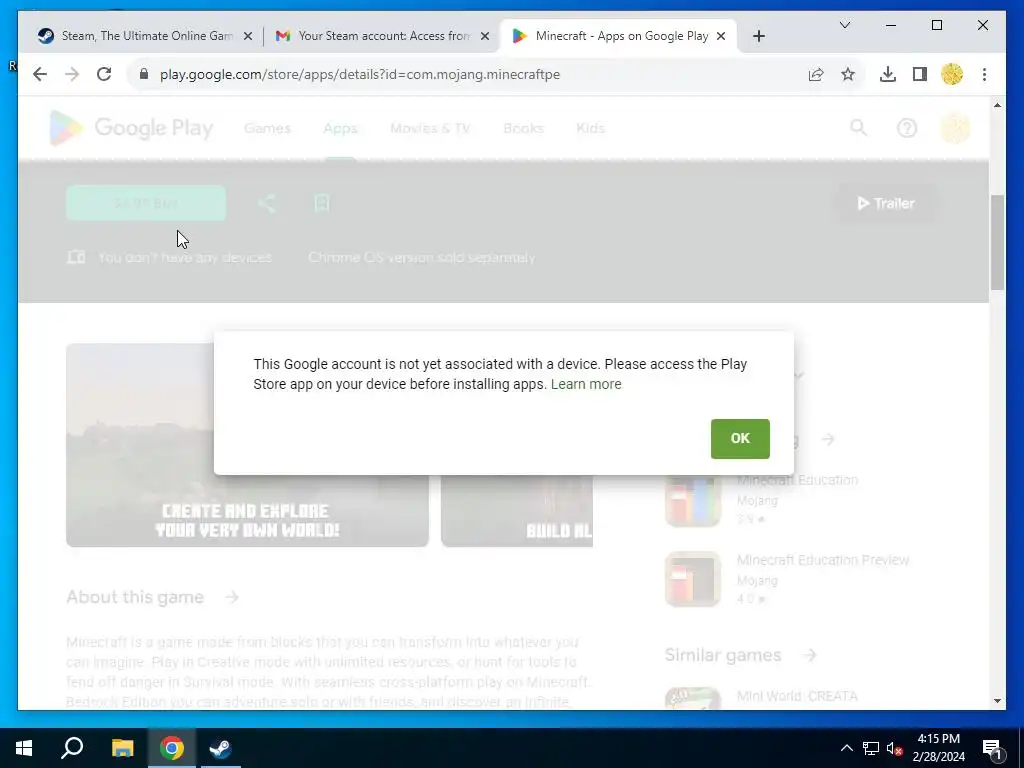Open the Apps section
The height and width of the screenshot is (768, 1024).
[340, 128]
